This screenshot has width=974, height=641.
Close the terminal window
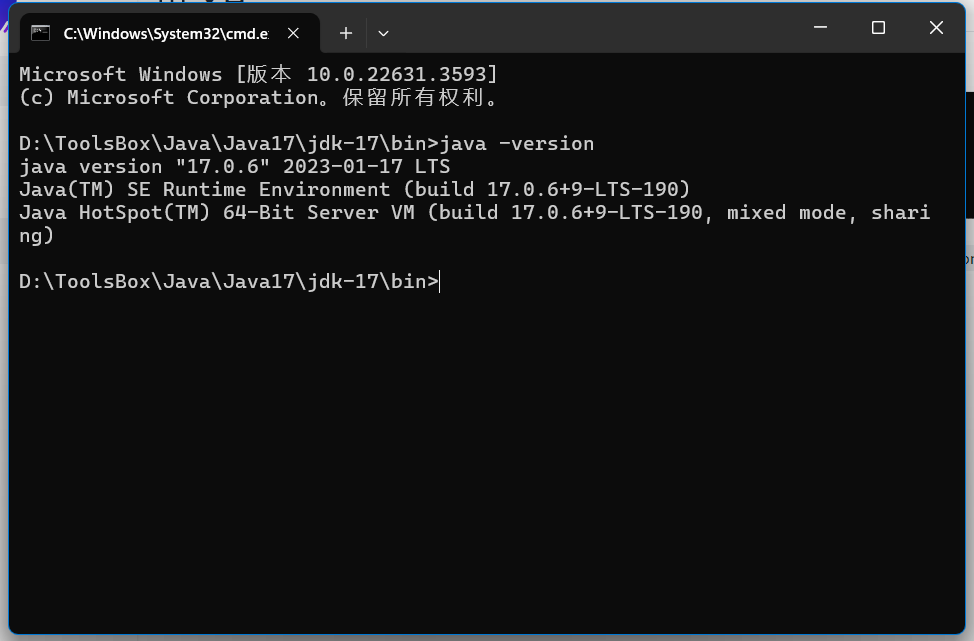[x=936, y=28]
